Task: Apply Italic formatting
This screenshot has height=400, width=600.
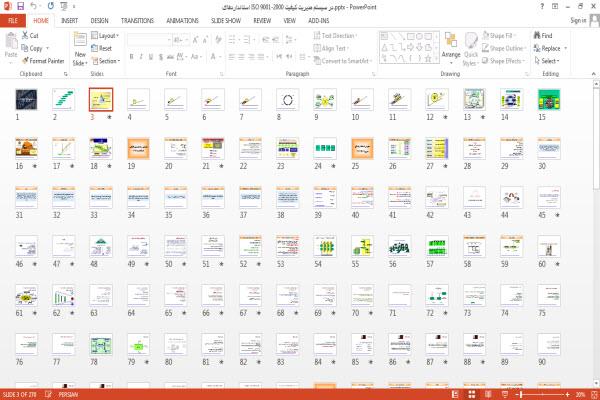Action: tap(141, 57)
